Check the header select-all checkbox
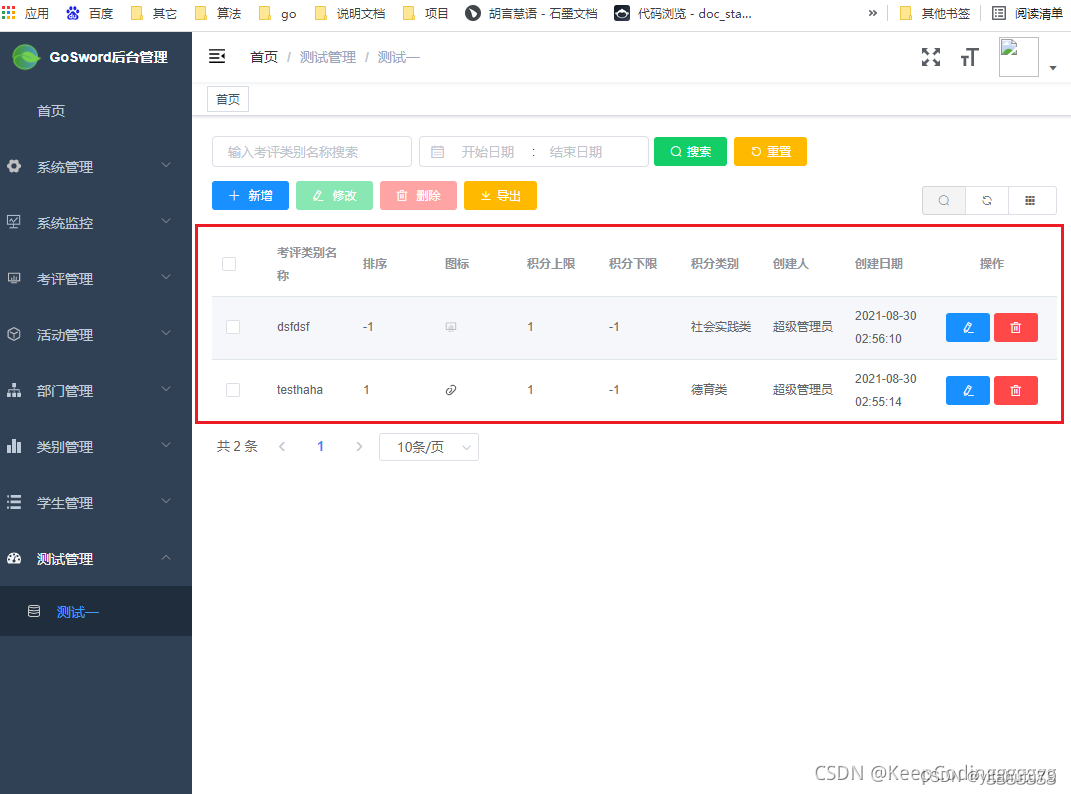 229,263
